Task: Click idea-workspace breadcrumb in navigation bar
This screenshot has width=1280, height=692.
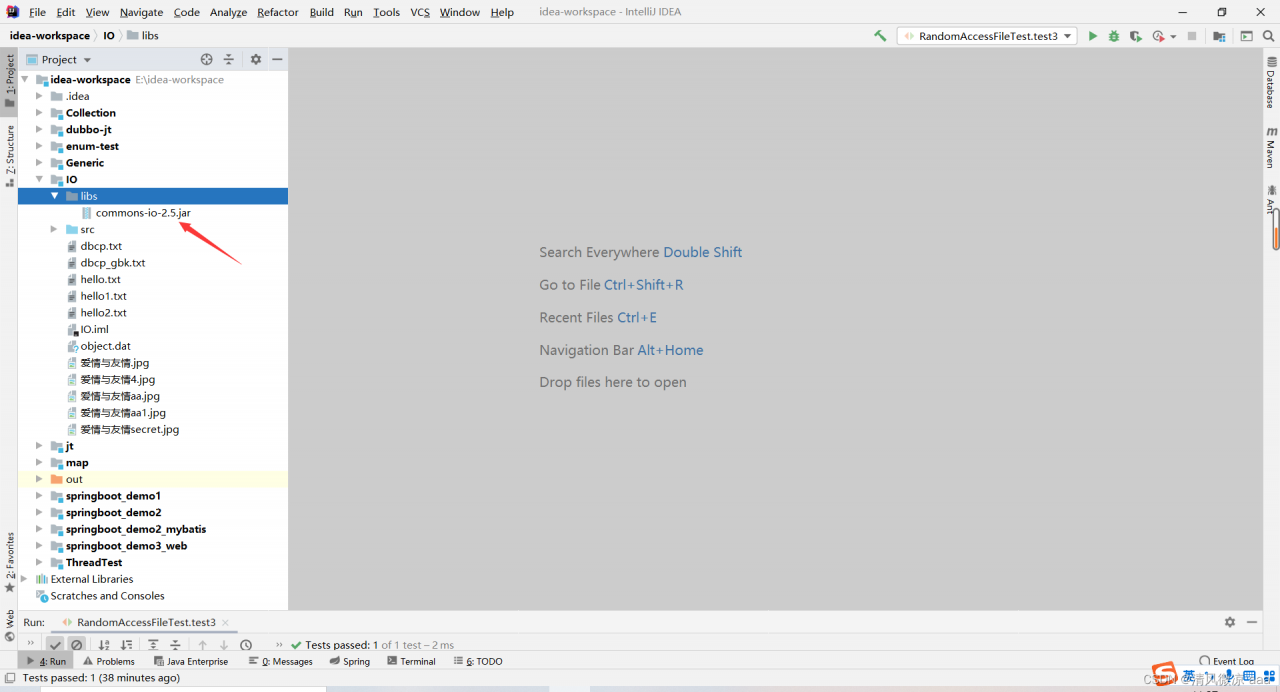Action: tap(50, 36)
